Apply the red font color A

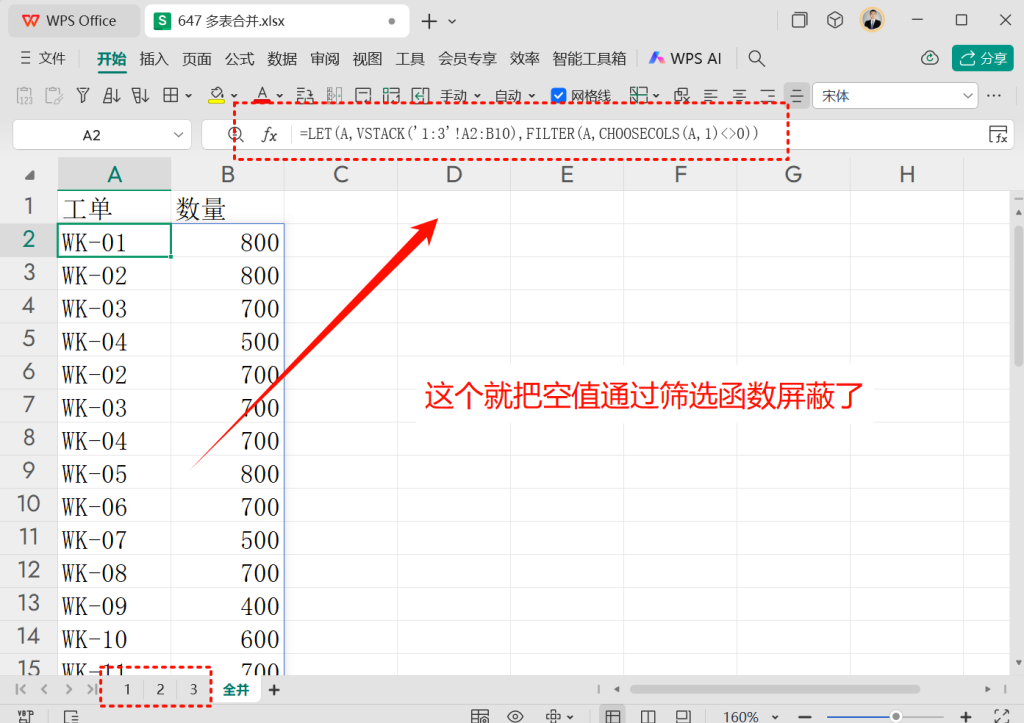[262, 96]
